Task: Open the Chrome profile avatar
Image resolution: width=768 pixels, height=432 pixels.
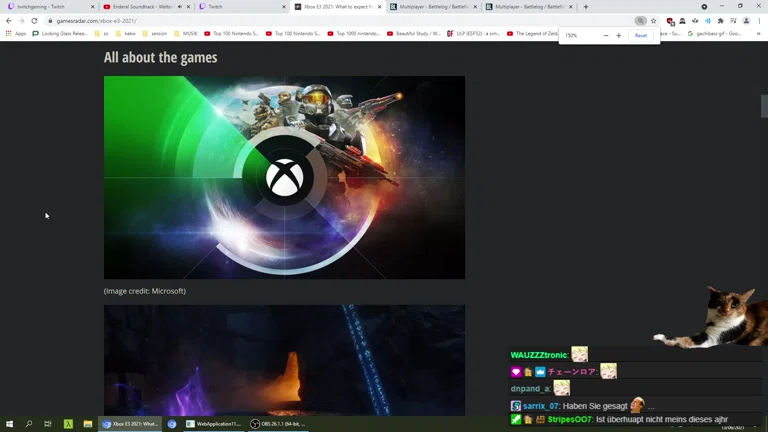Action: 746,21
